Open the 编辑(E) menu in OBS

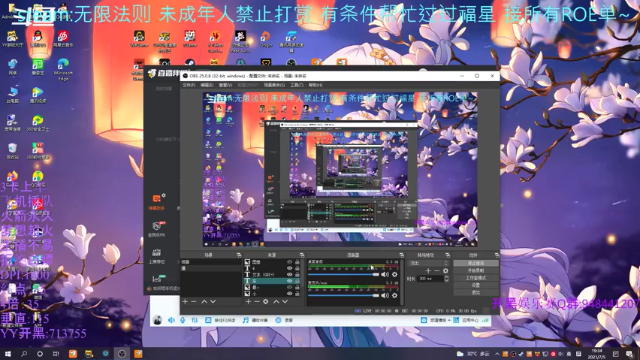point(207,85)
